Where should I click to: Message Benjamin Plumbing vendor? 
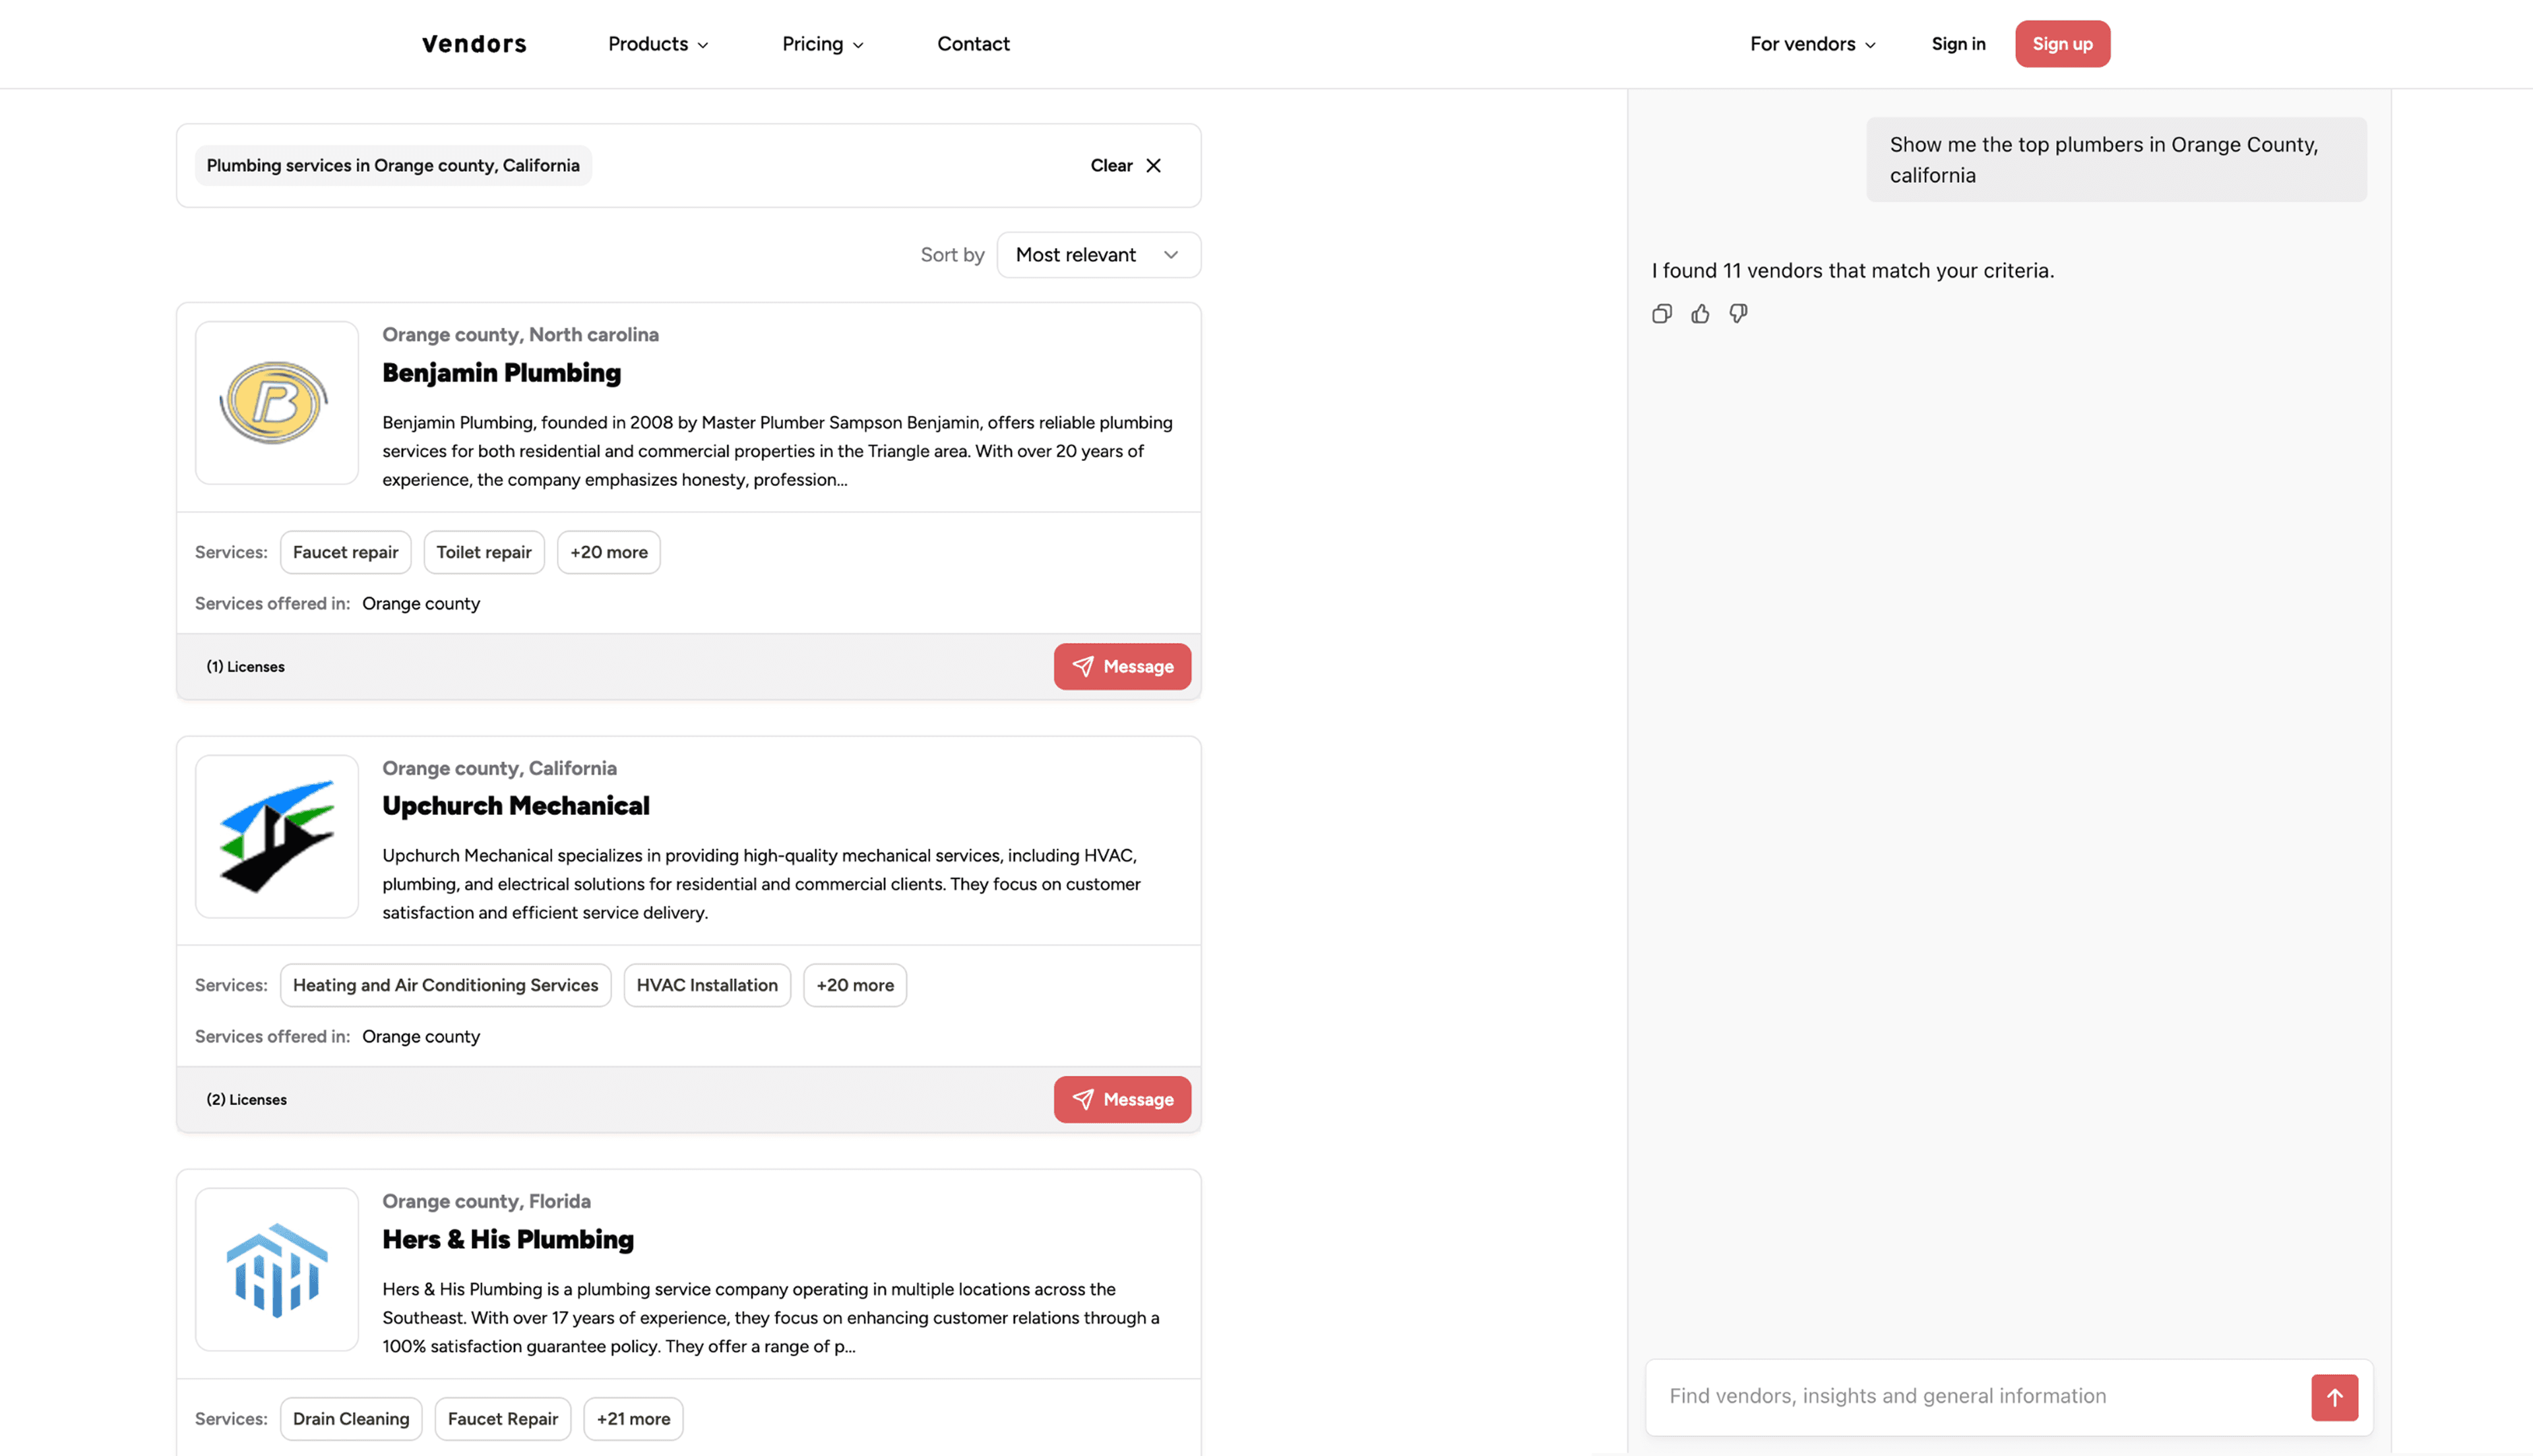click(1122, 667)
